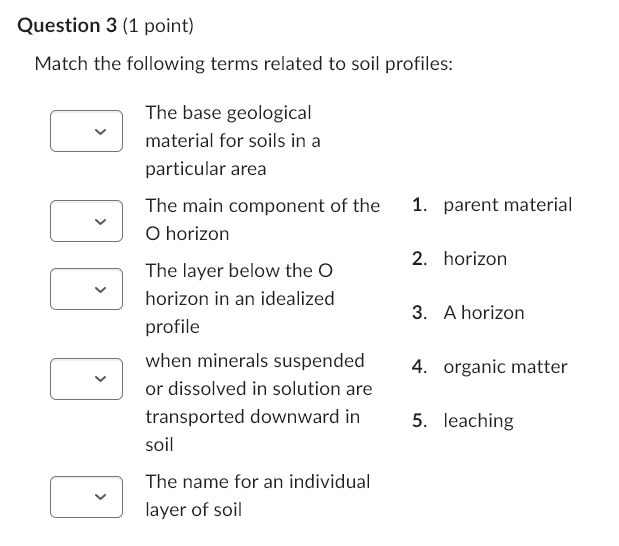
Task: Click the "individual layer of soil" prompt text
Action: click(x=257, y=495)
